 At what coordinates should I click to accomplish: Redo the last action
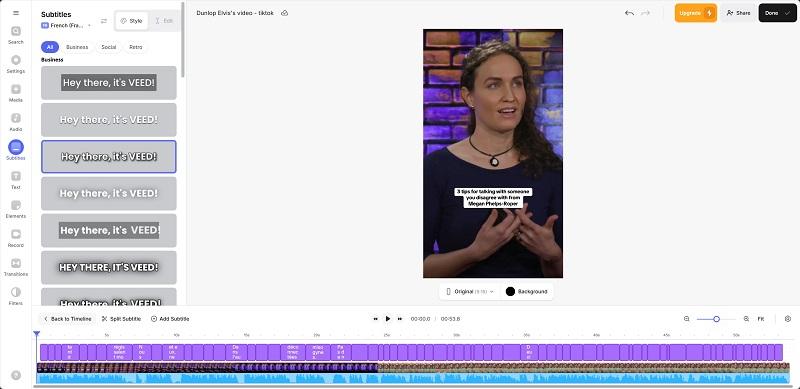(x=645, y=13)
